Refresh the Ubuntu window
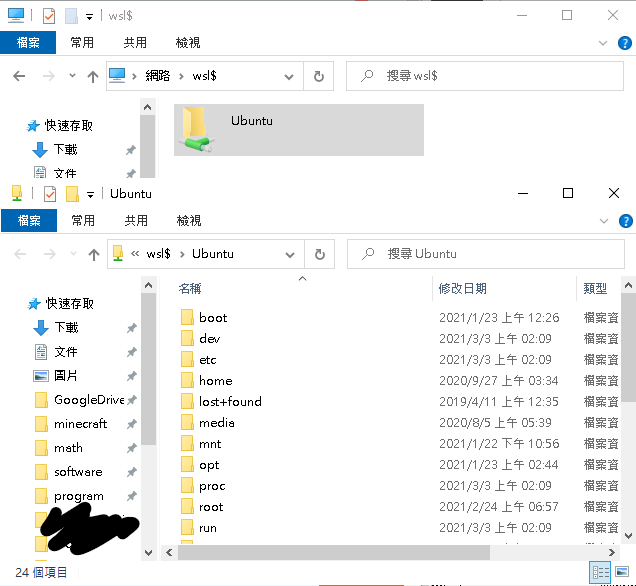636x586 pixels. [320, 254]
